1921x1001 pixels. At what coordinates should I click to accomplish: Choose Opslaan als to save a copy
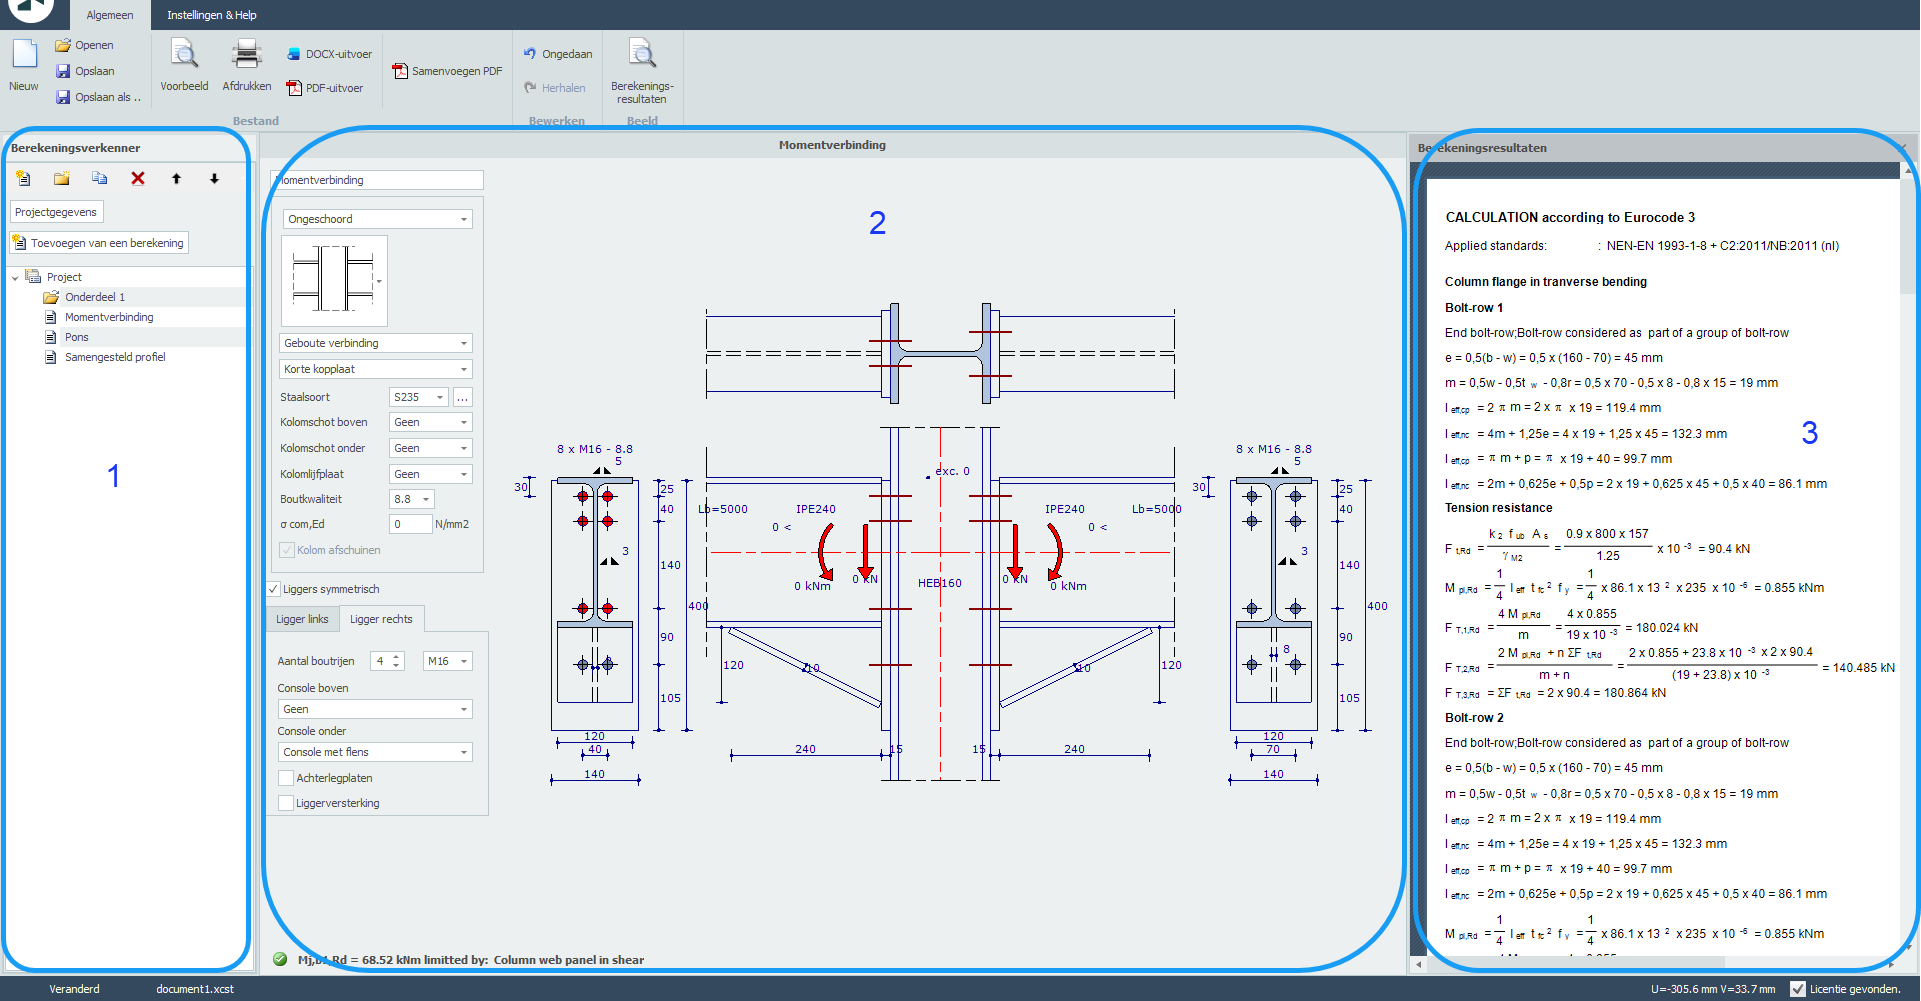(98, 97)
